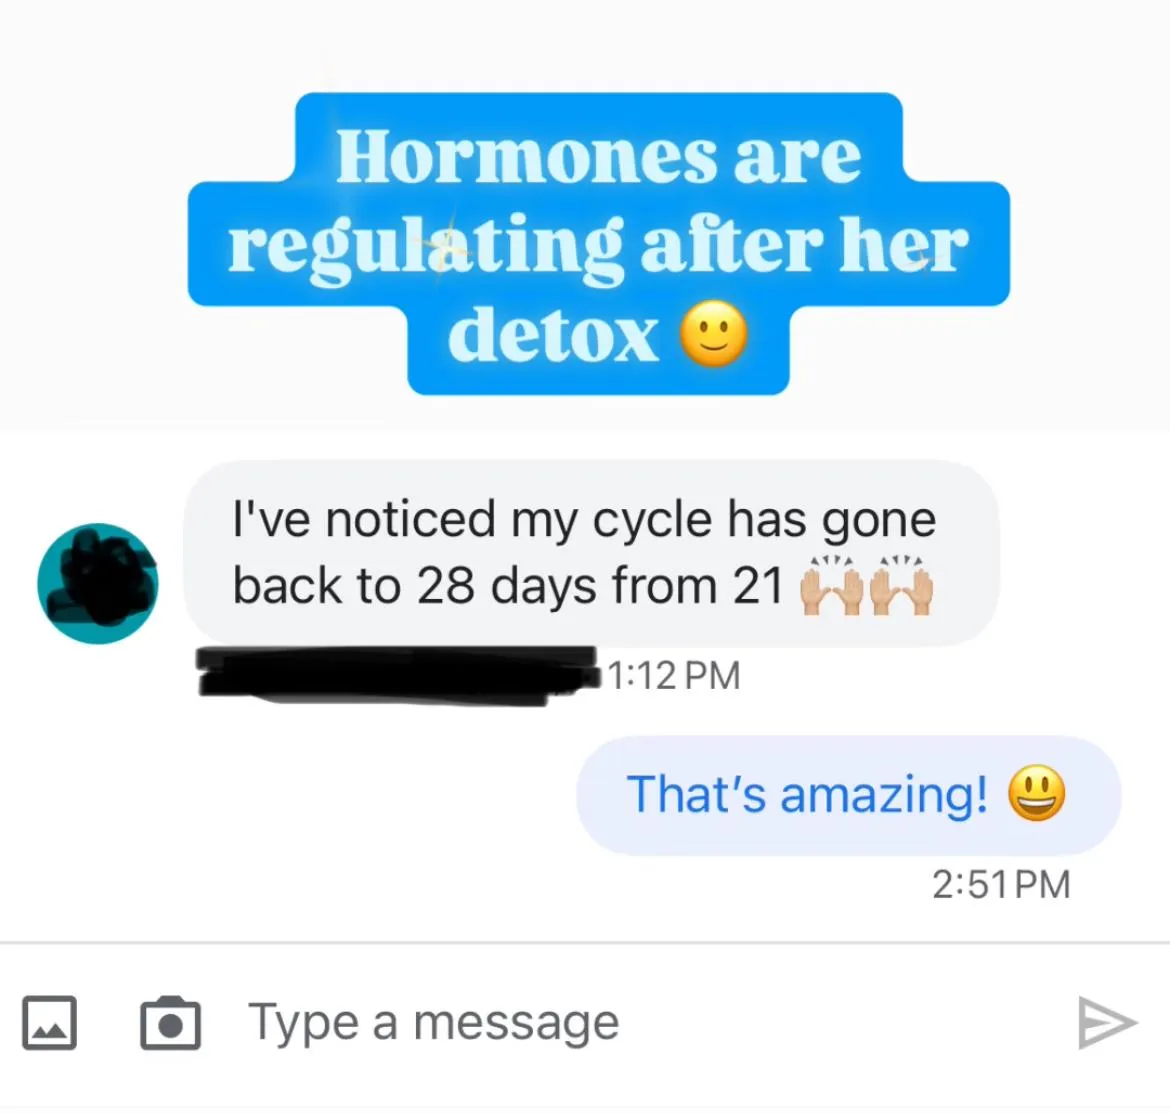Open the sender's blacked-out profile avatar
The image size is (1170, 1113).
point(98,583)
